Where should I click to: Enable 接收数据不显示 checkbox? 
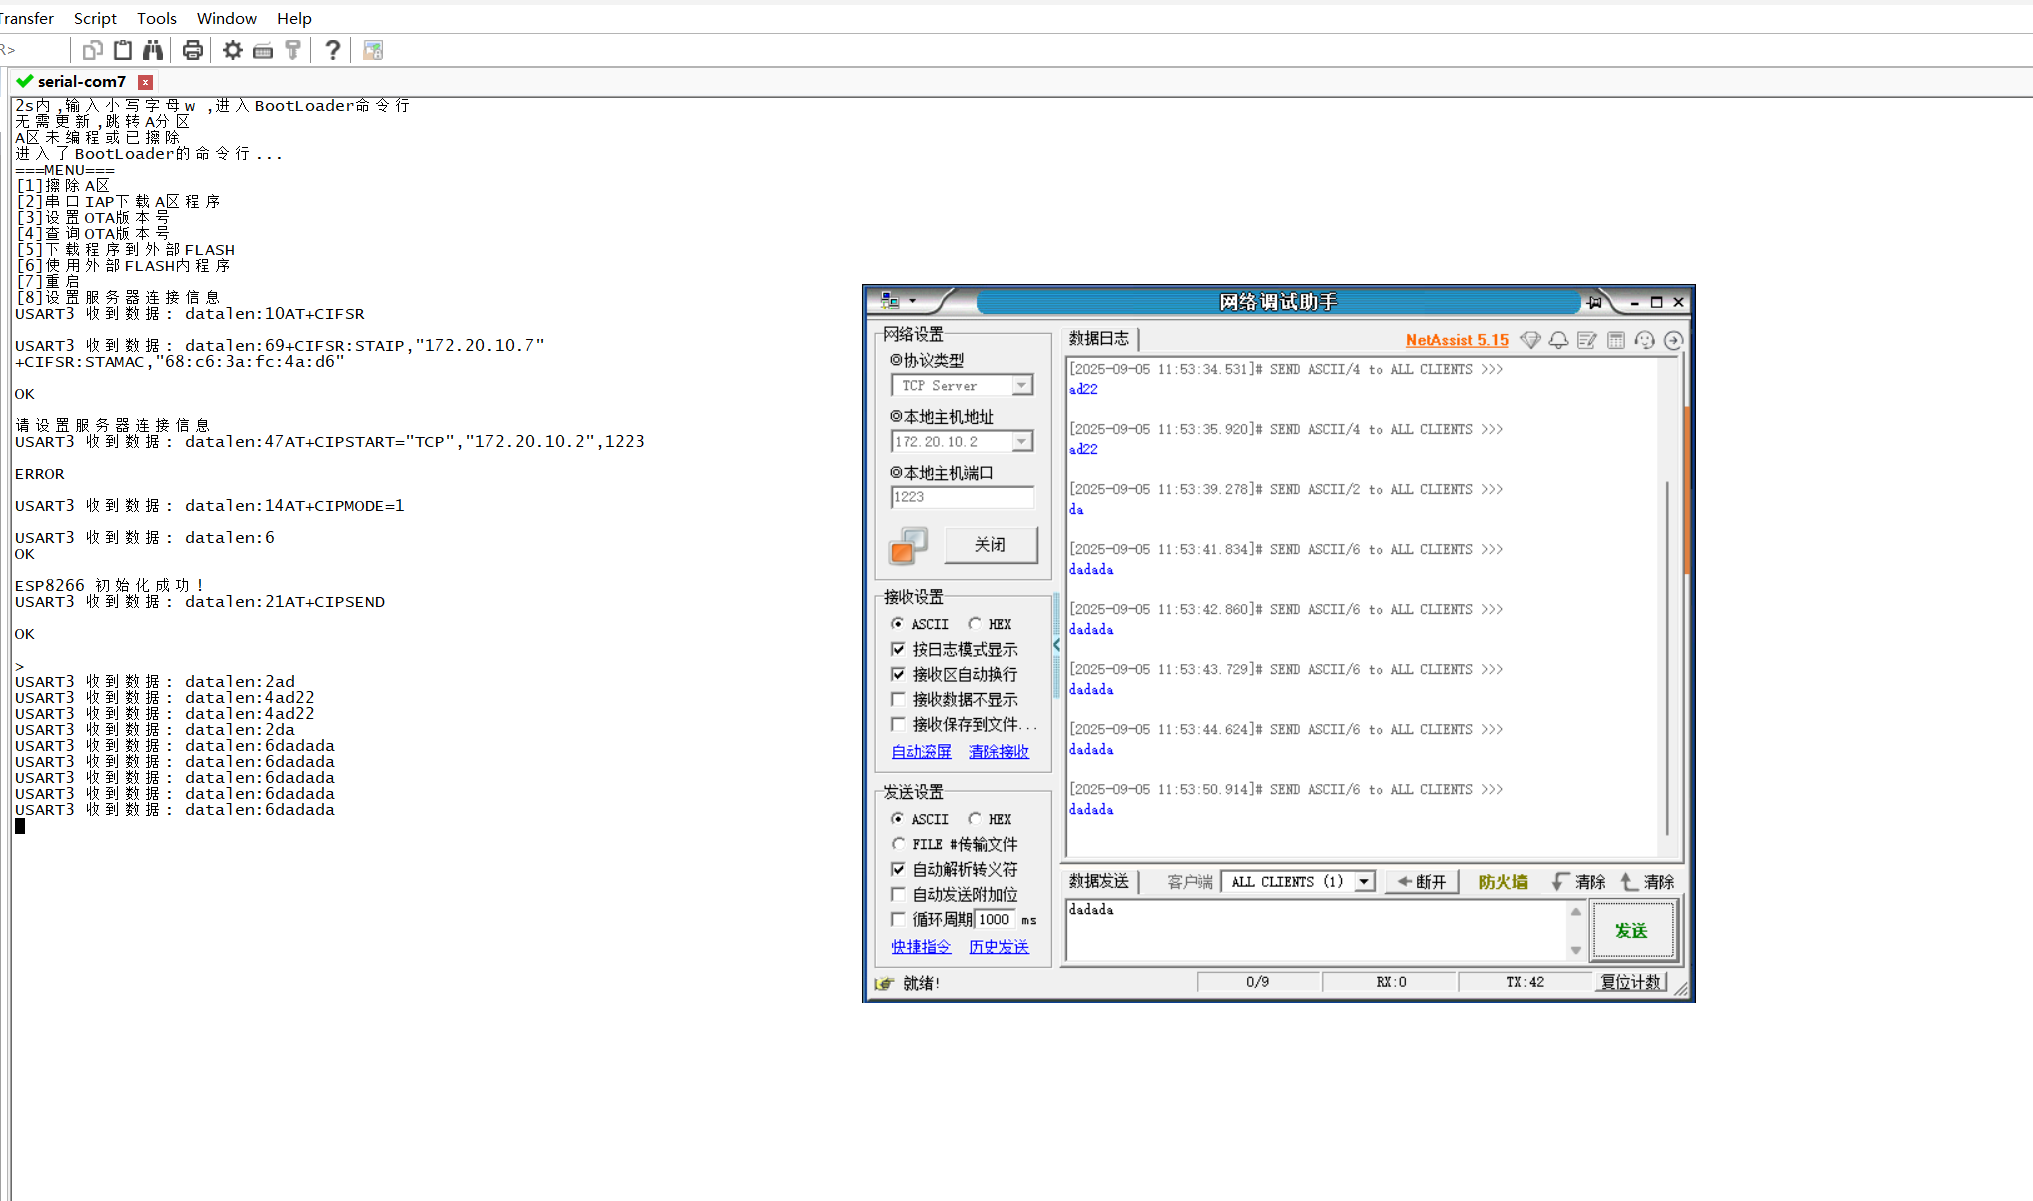tap(898, 699)
